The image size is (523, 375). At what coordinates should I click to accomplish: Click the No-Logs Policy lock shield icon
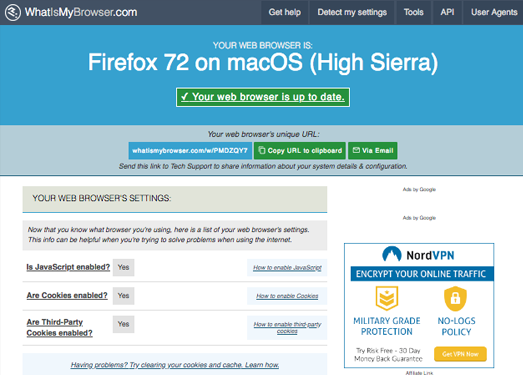click(x=455, y=298)
